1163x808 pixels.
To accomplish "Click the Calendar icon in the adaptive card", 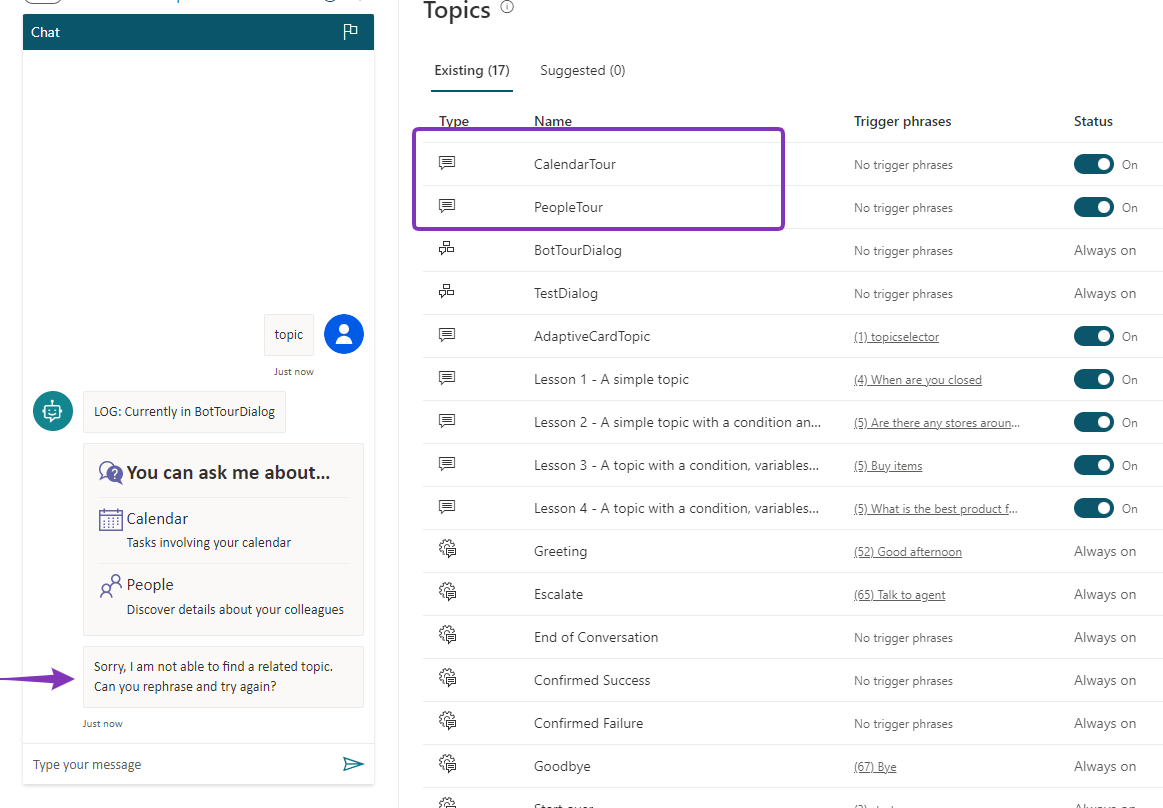I will click(111, 519).
